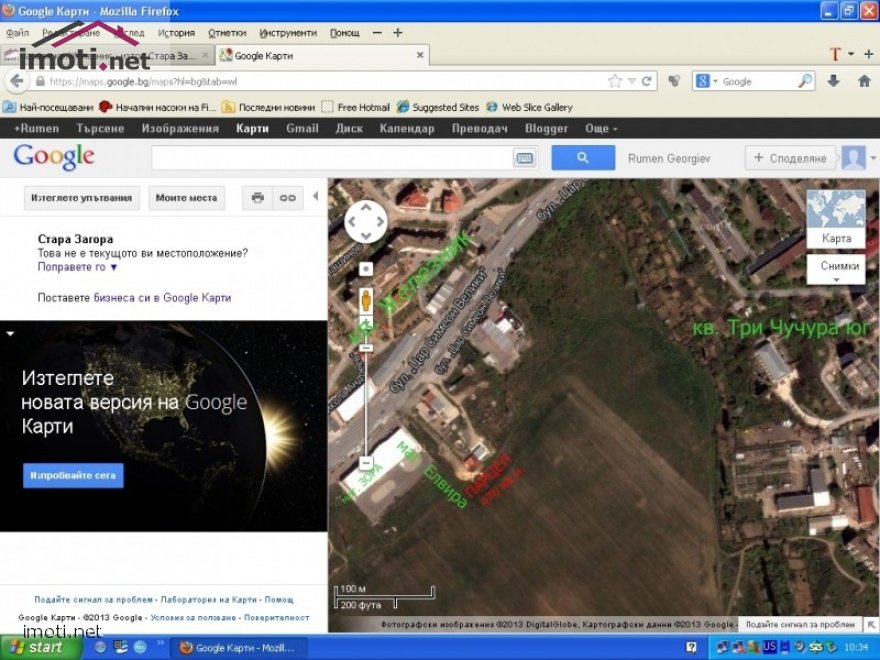Click the search magnifier in Firefox search box
The image size is (880, 660).
805,81
